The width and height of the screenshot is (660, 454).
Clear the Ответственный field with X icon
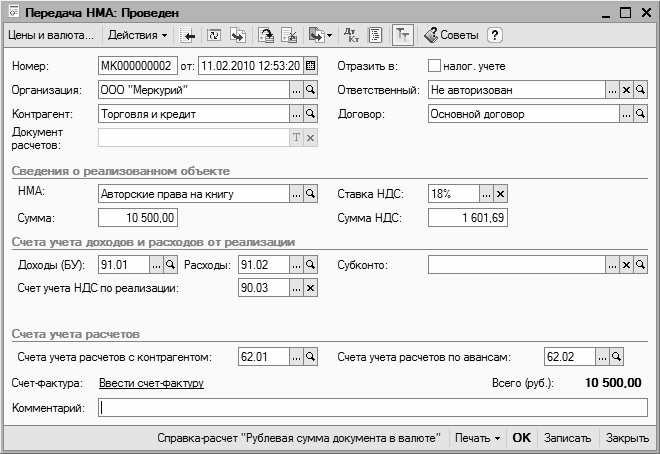(x=626, y=90)
